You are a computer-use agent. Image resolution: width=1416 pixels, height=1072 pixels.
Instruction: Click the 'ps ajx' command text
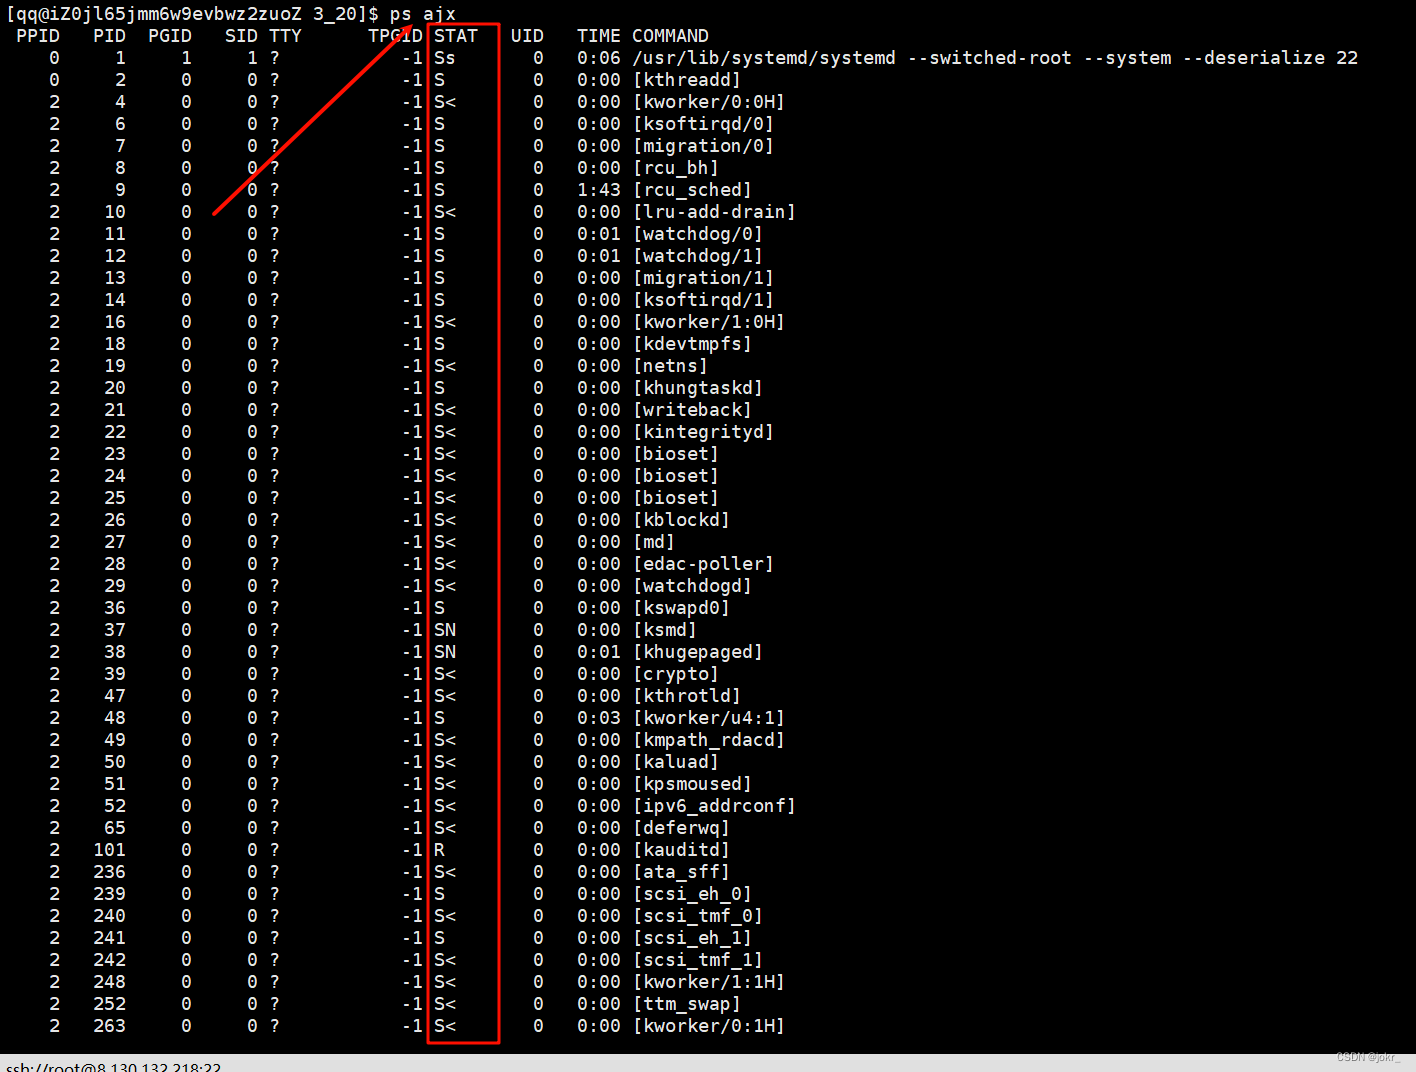pos(423,14)
